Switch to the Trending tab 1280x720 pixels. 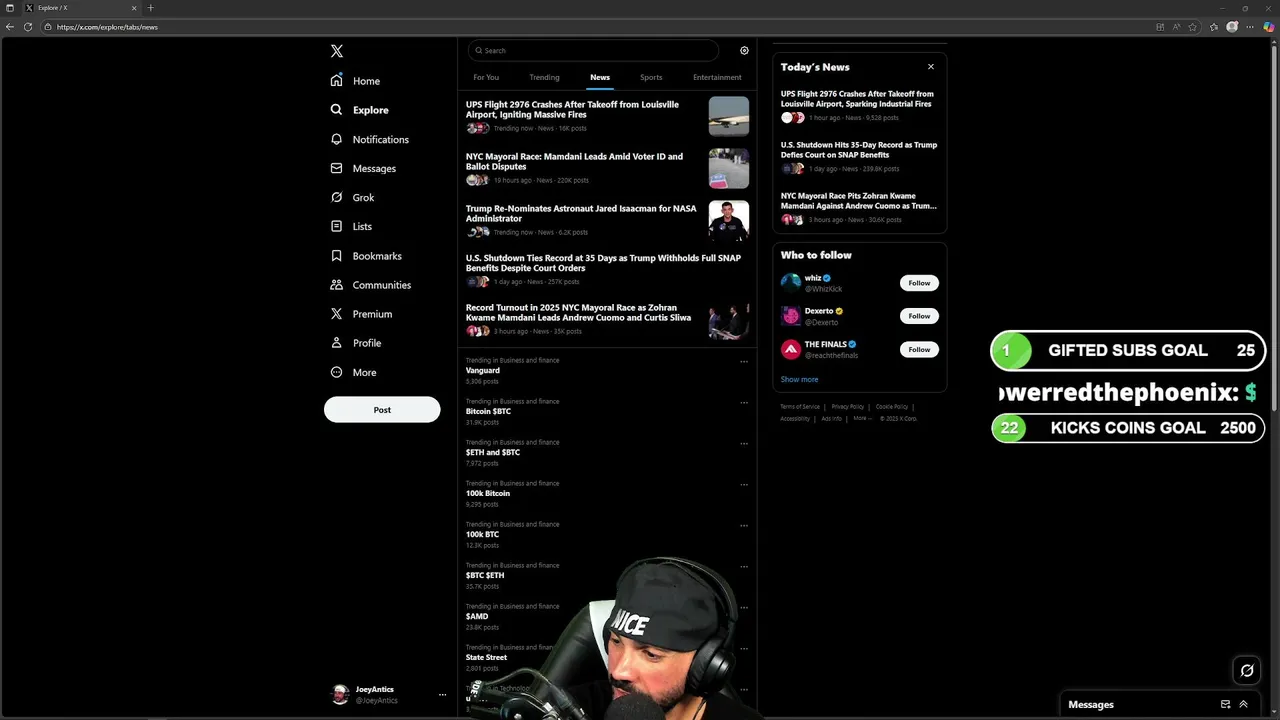(544, 77)
